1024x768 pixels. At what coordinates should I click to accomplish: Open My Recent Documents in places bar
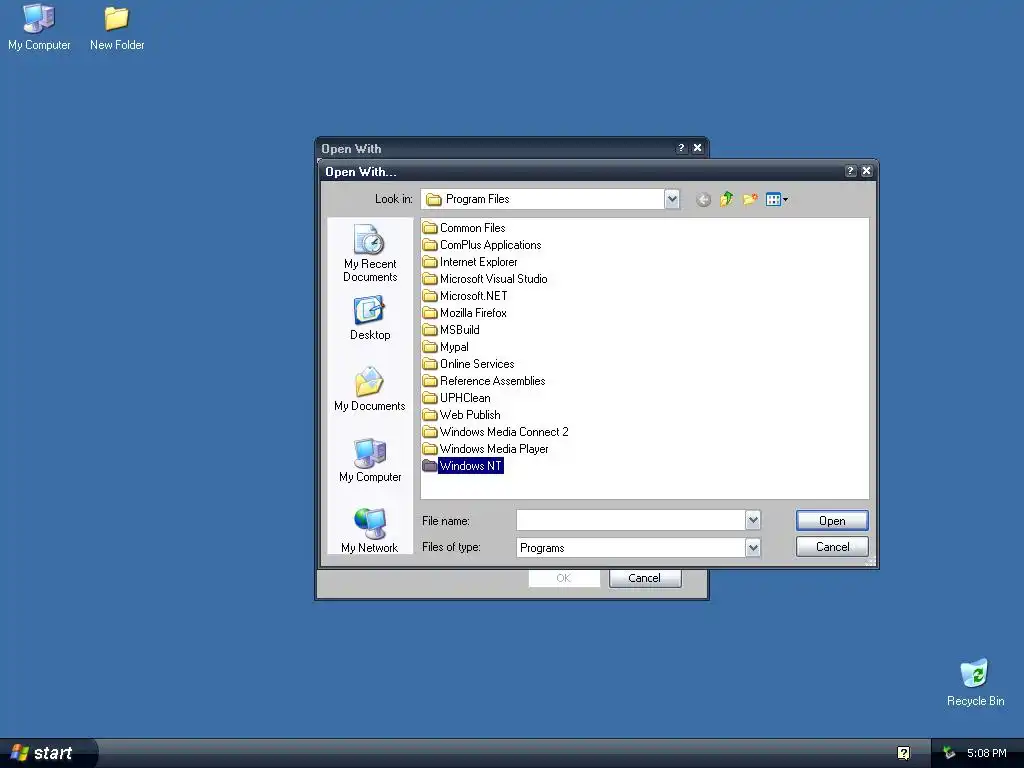point(370,253)
